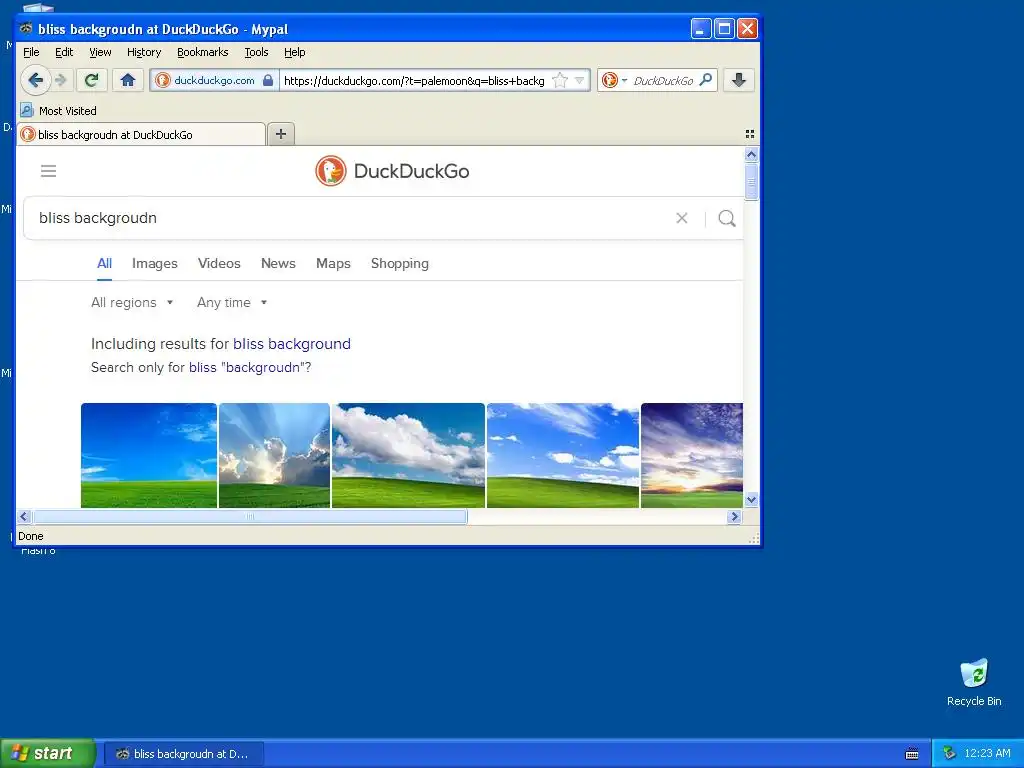This screenshot has width=1024, height=768.
Task: Expand the All regions filter
Action: click(x=132, y=302)
